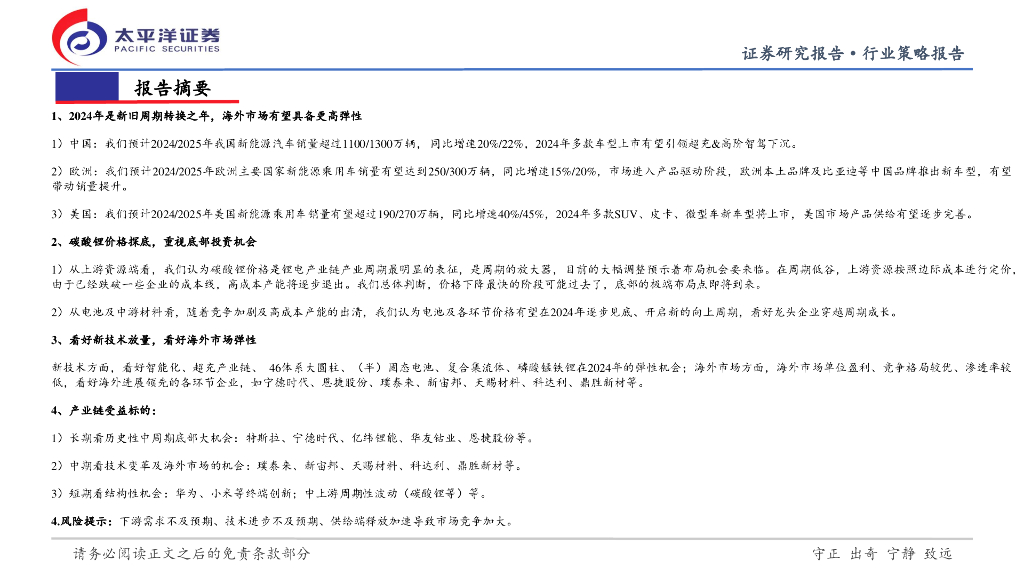Click the 美国 forecast line with 190/270万辆
1024x576 pixels.
tap(513, 214)
